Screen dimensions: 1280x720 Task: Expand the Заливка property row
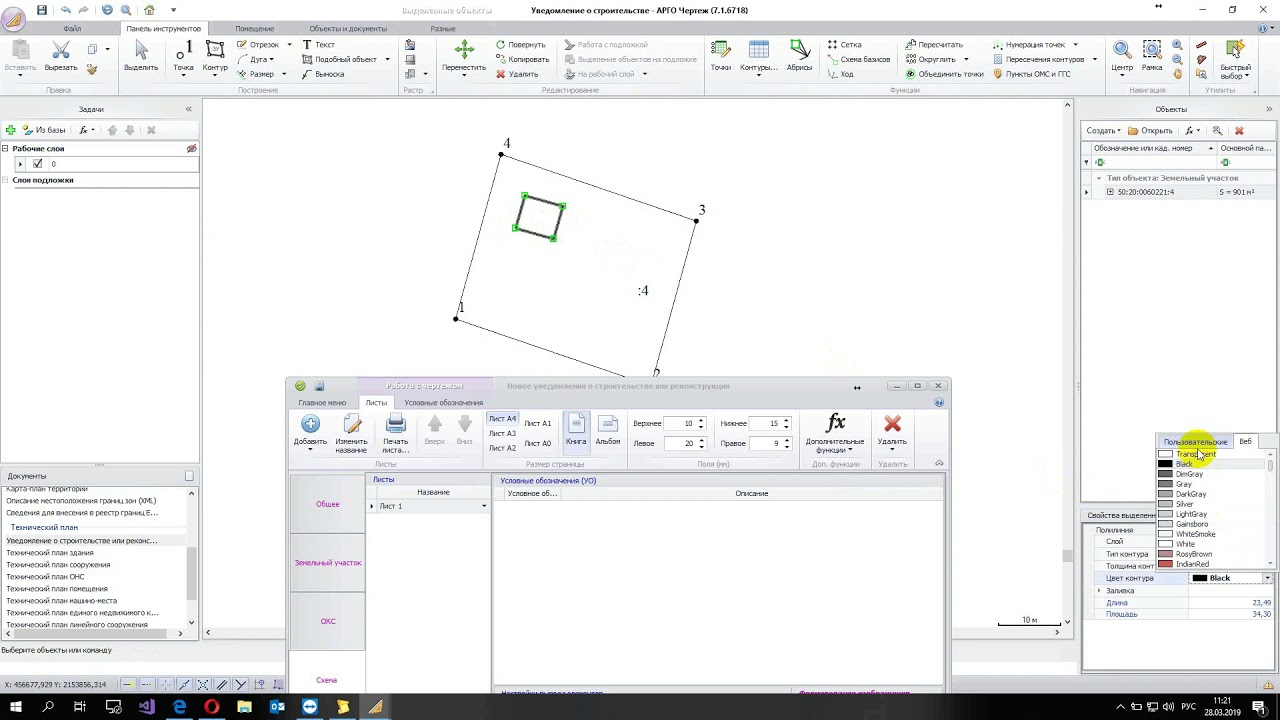[x=1099, y=591]
